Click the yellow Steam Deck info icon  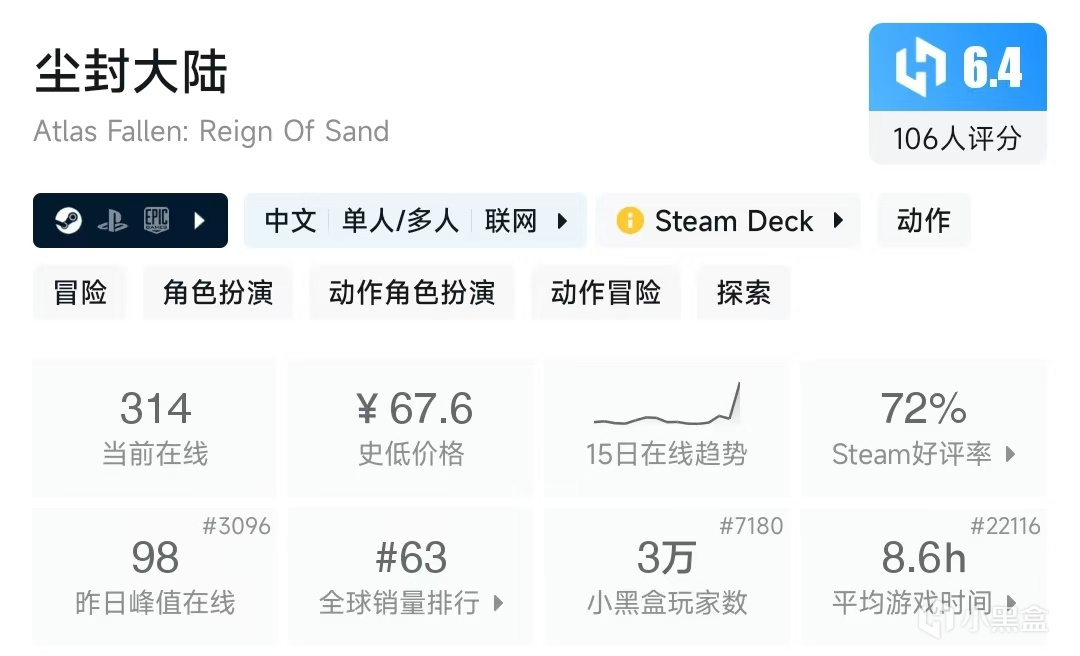pos(630,221)
